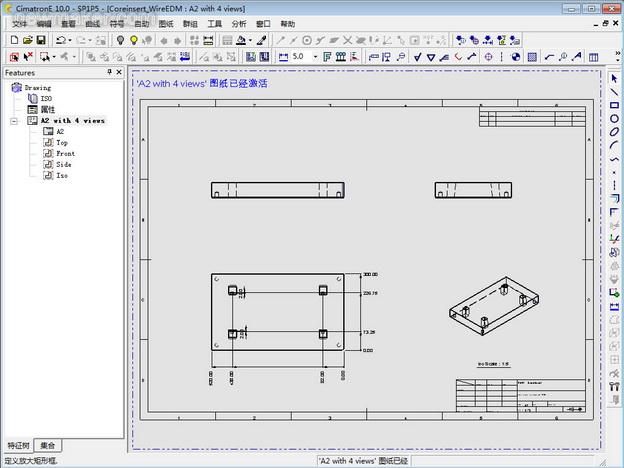Click the red selection-filter icon with cursor
Screen dimensions: 624x468
[14, 57]
